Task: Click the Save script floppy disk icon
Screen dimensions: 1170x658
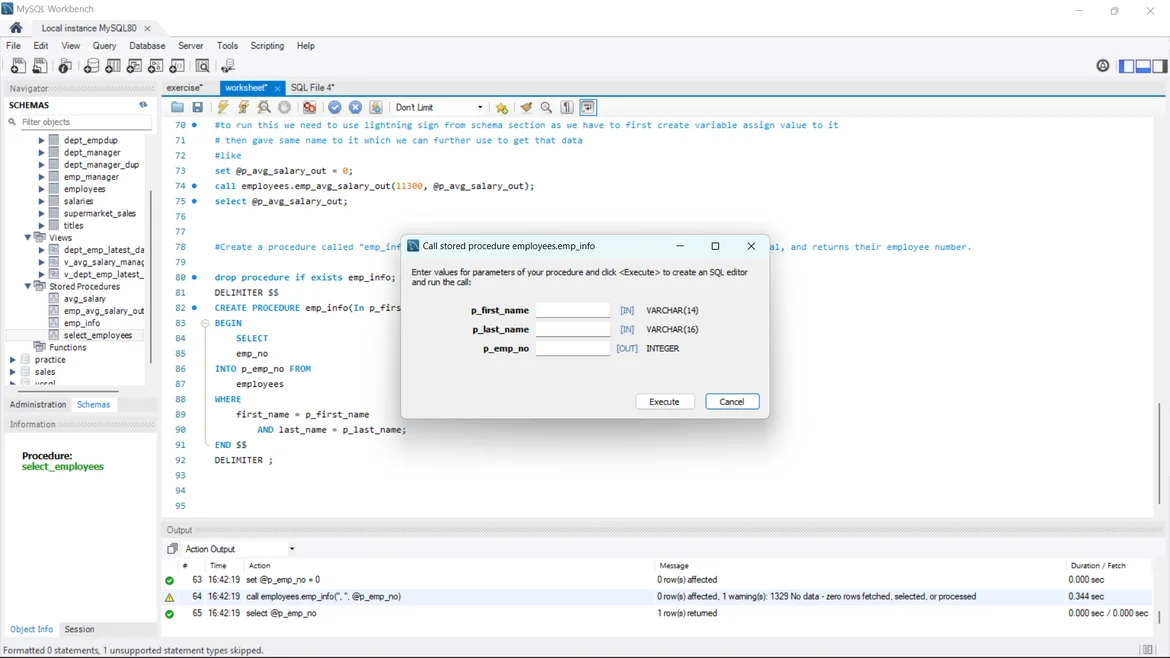Action: pos(198,107)
